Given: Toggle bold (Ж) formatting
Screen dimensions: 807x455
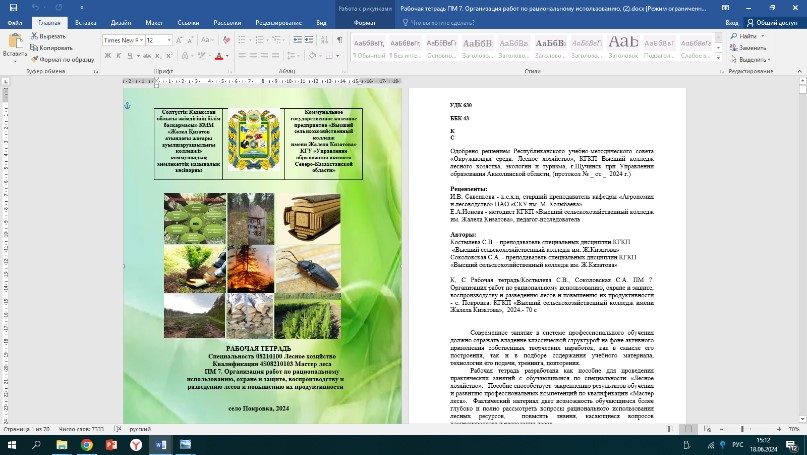Looking at the screenshot, I should 108,58.
